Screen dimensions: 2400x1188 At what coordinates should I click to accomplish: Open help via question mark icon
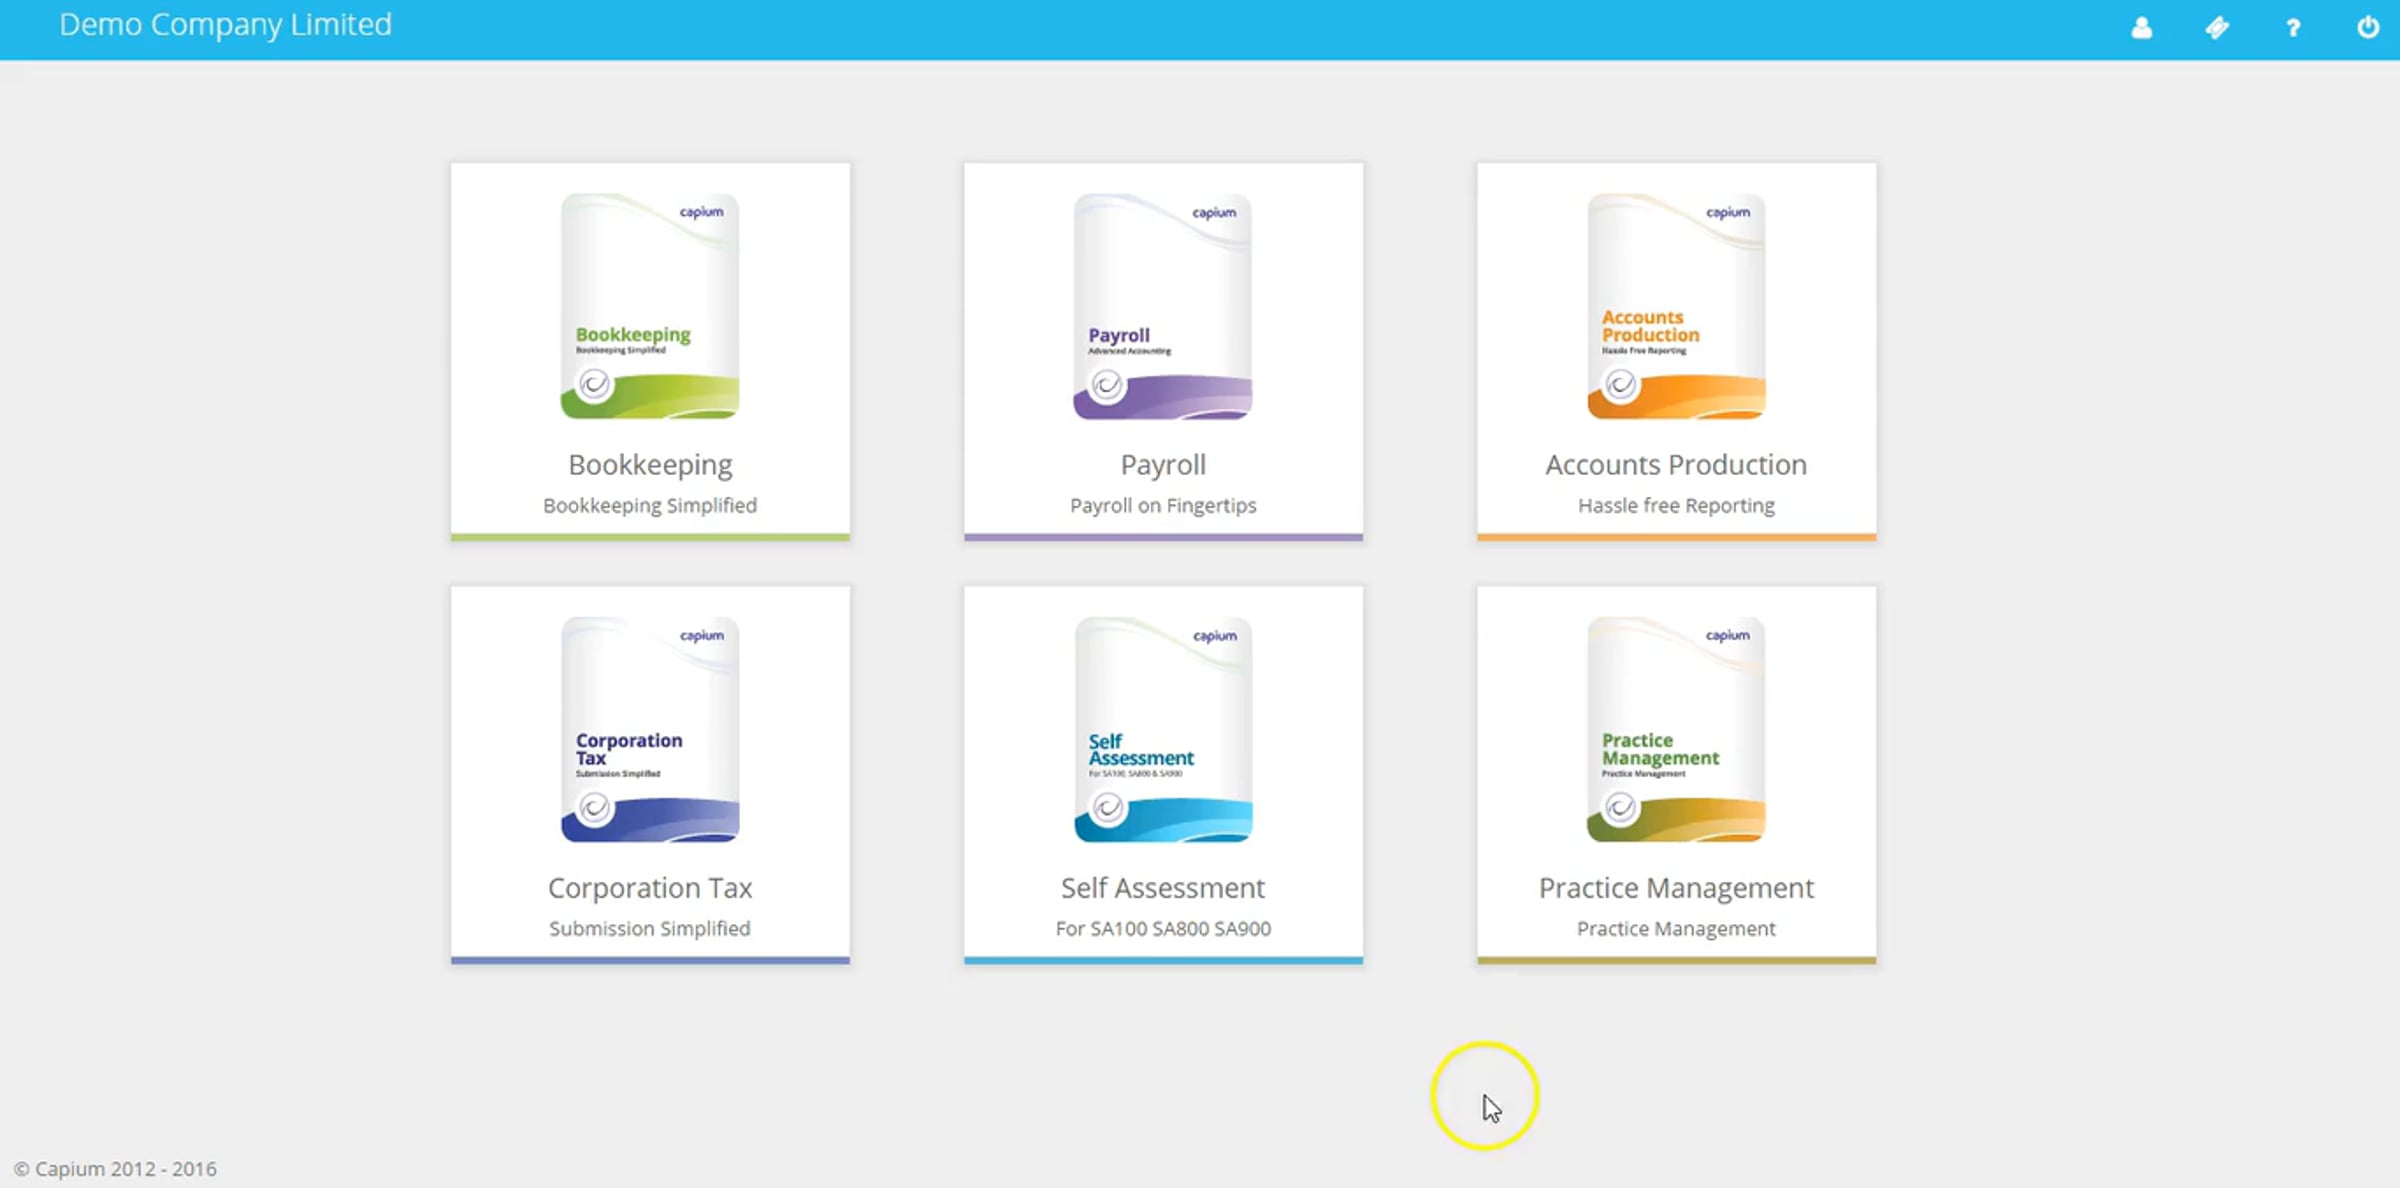tap(2293, 28)
